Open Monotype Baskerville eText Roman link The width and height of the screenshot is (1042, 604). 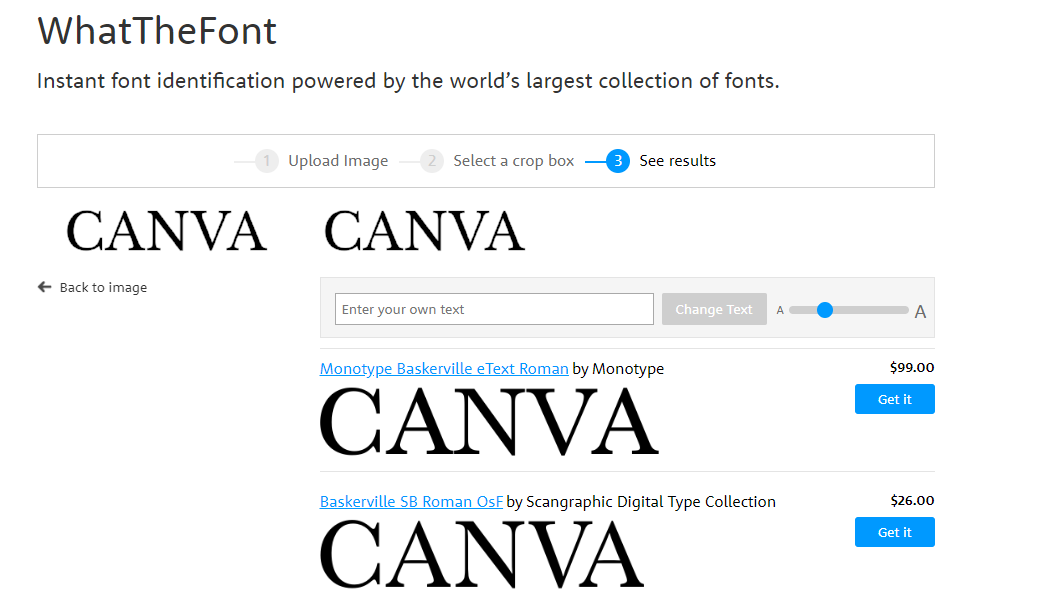(x=444, y=369)
